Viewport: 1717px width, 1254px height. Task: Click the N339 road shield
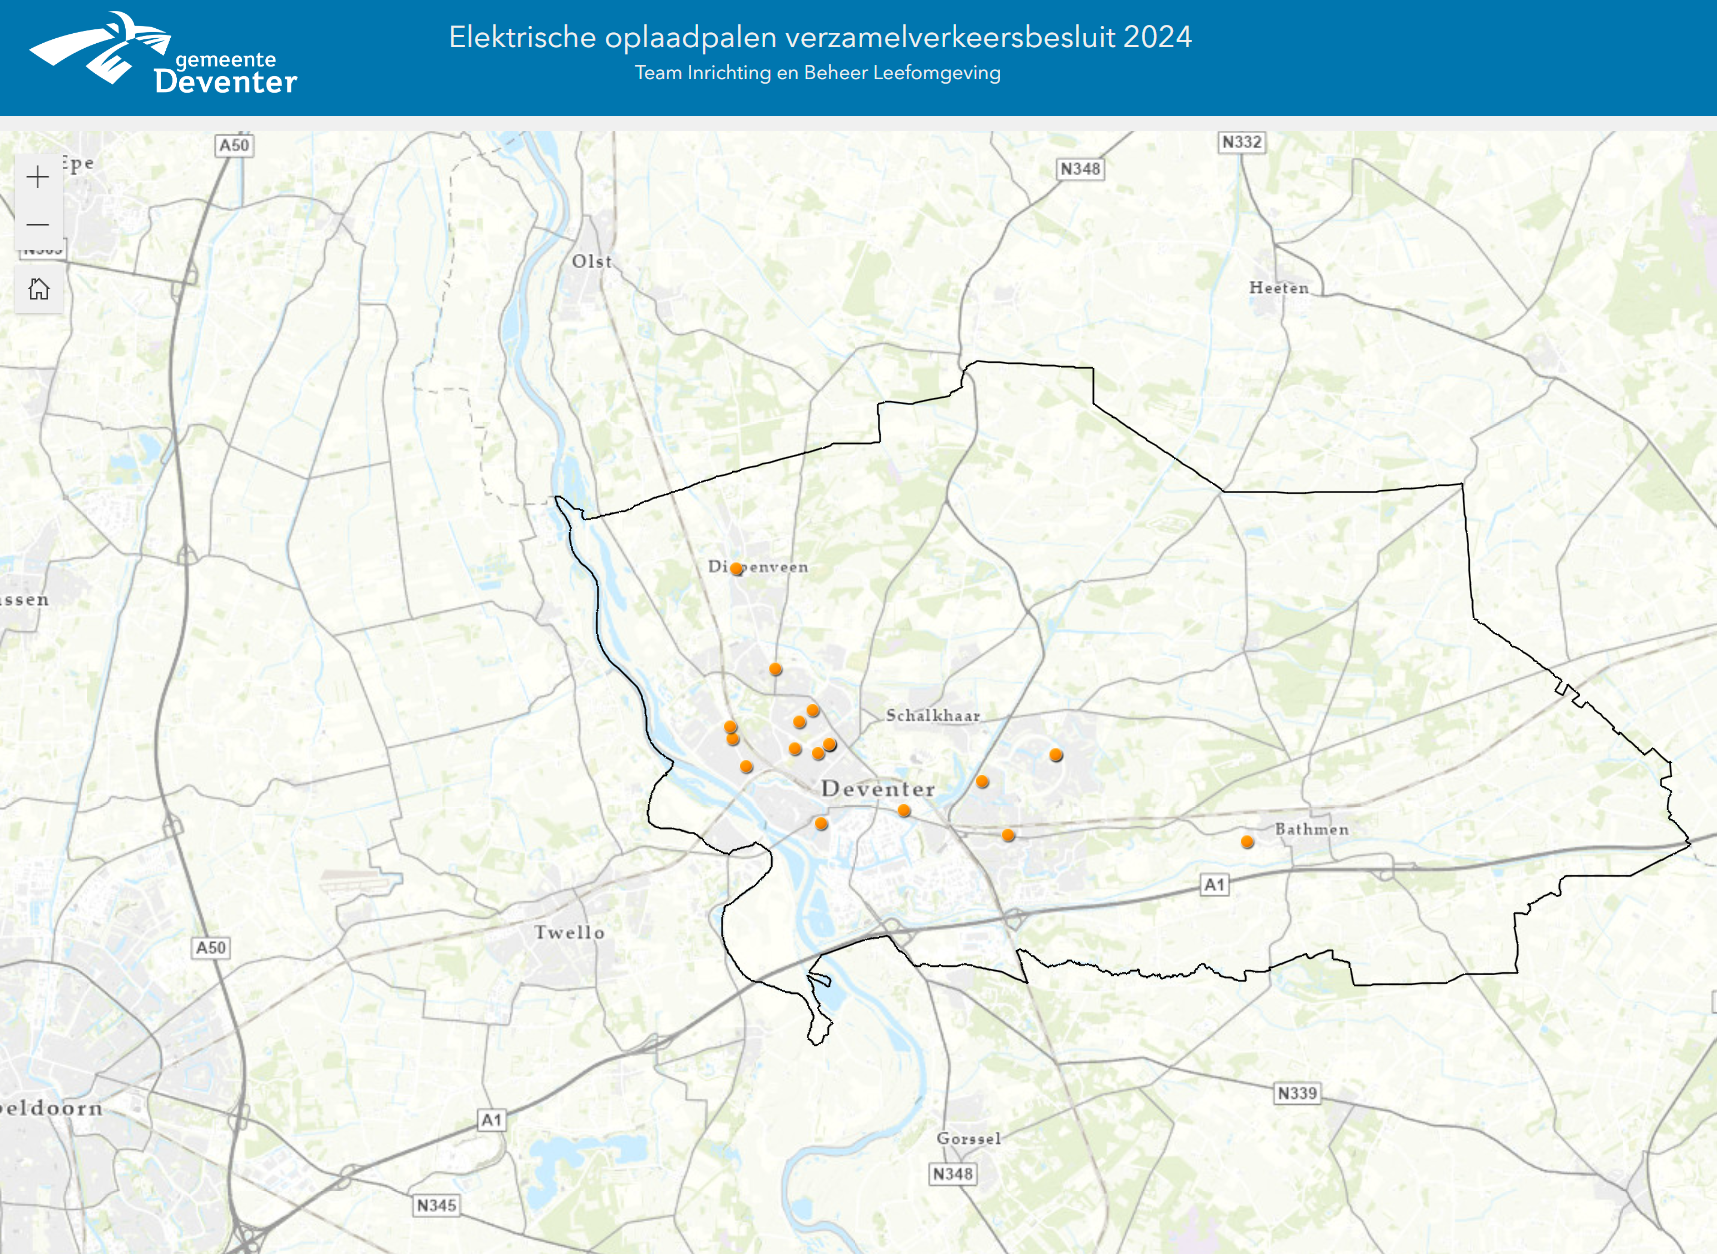pos(1297,1093)
